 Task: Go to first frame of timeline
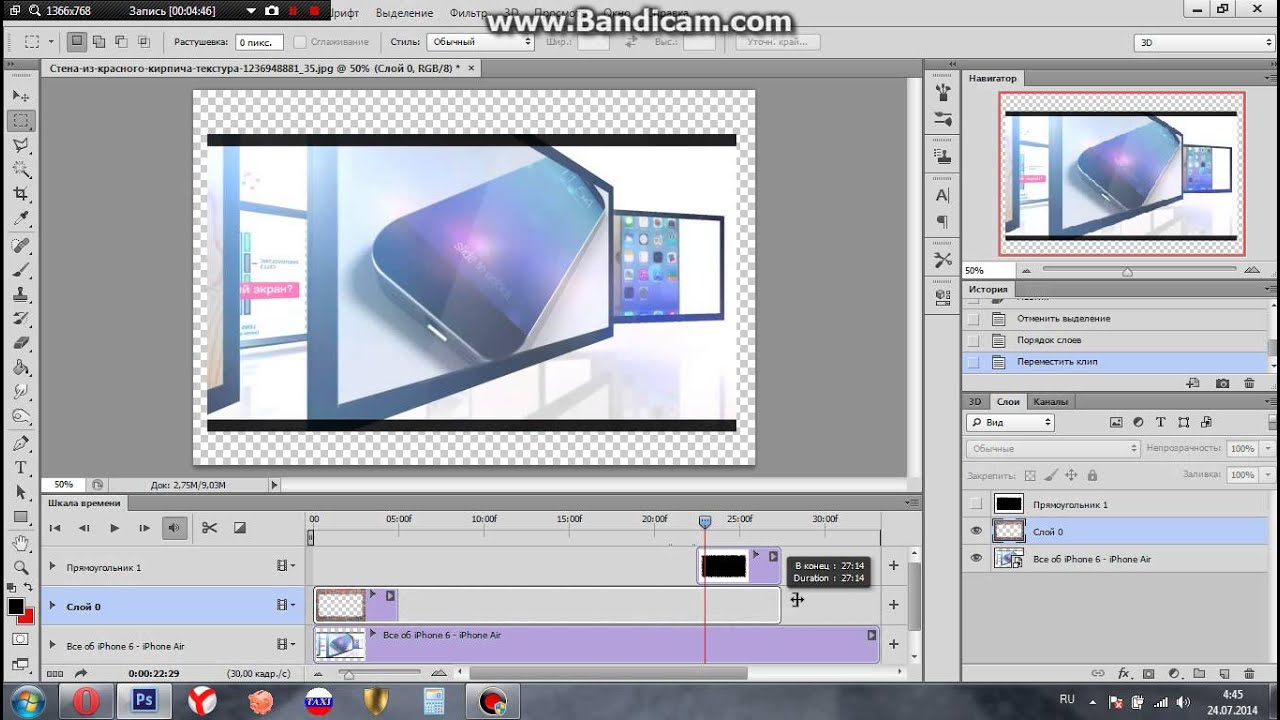point(55,528)
